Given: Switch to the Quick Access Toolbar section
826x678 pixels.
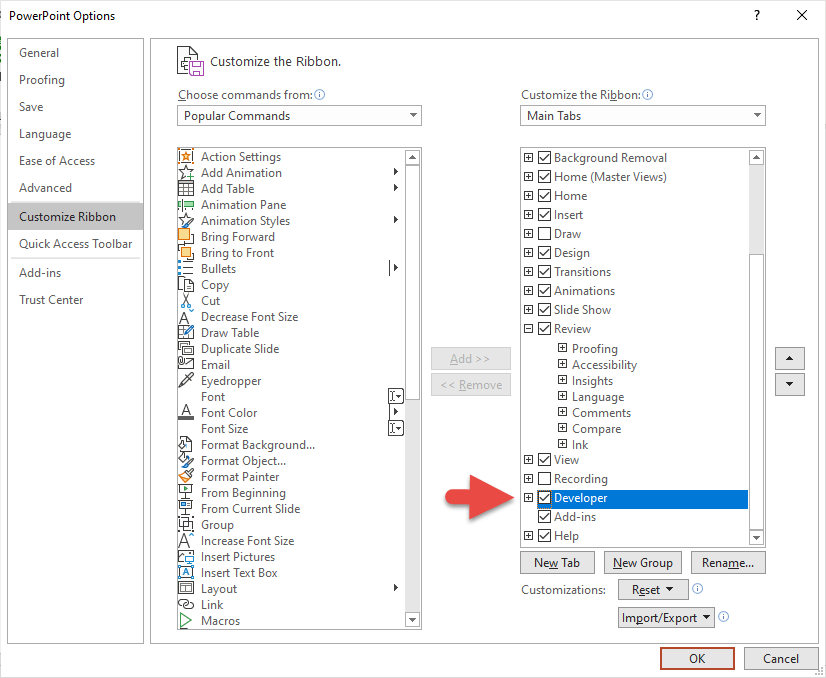Looking at the screenshot, I should click(74, 243).
